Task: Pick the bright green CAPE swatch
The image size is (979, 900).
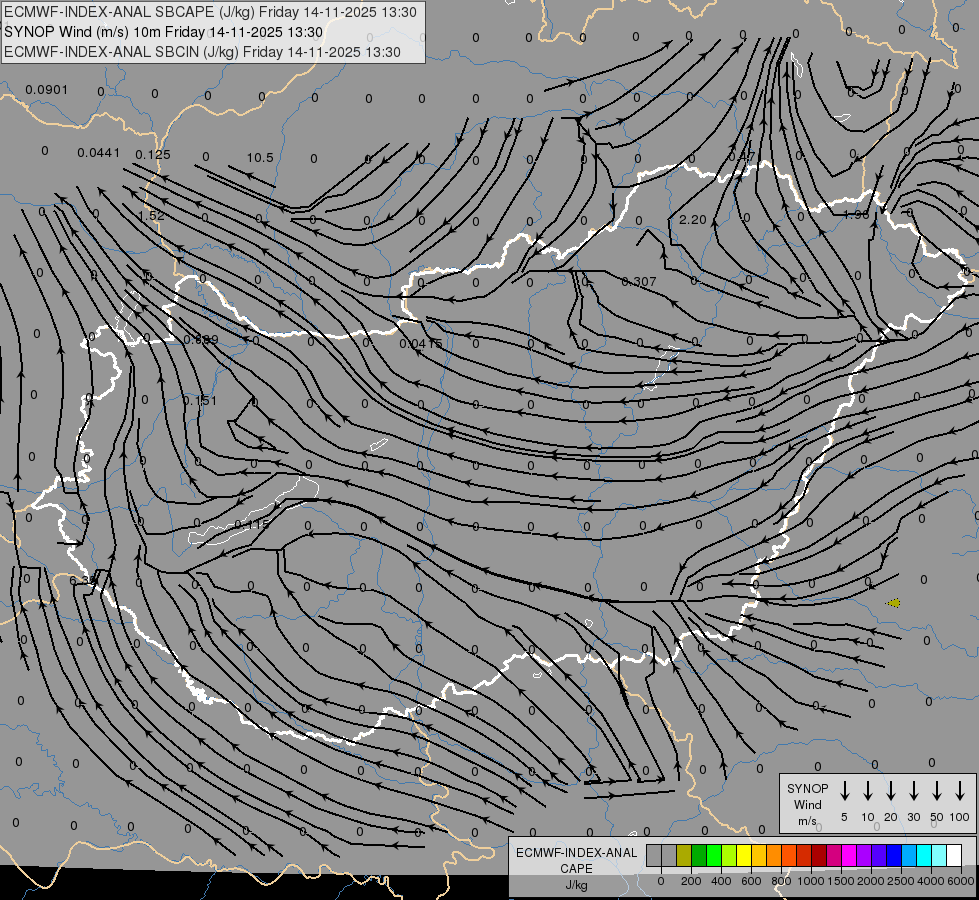Action: [x=714, y=855]
